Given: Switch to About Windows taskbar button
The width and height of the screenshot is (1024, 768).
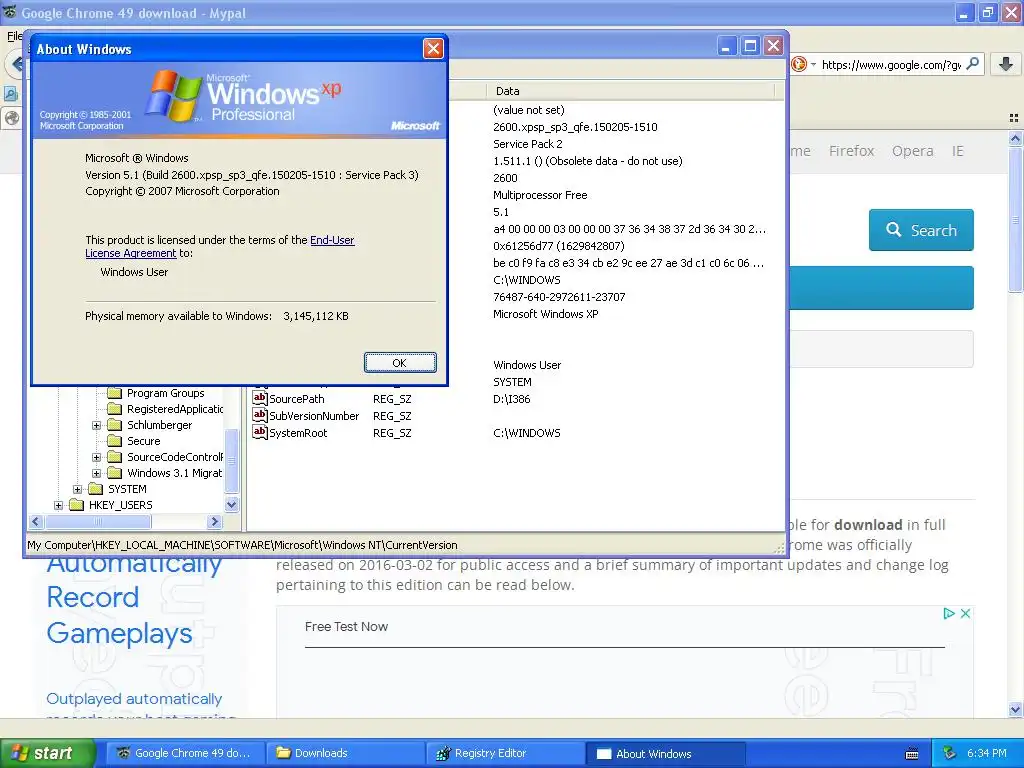Looking at the screenshot, I should pyautogui.click(x=666, y=754).
